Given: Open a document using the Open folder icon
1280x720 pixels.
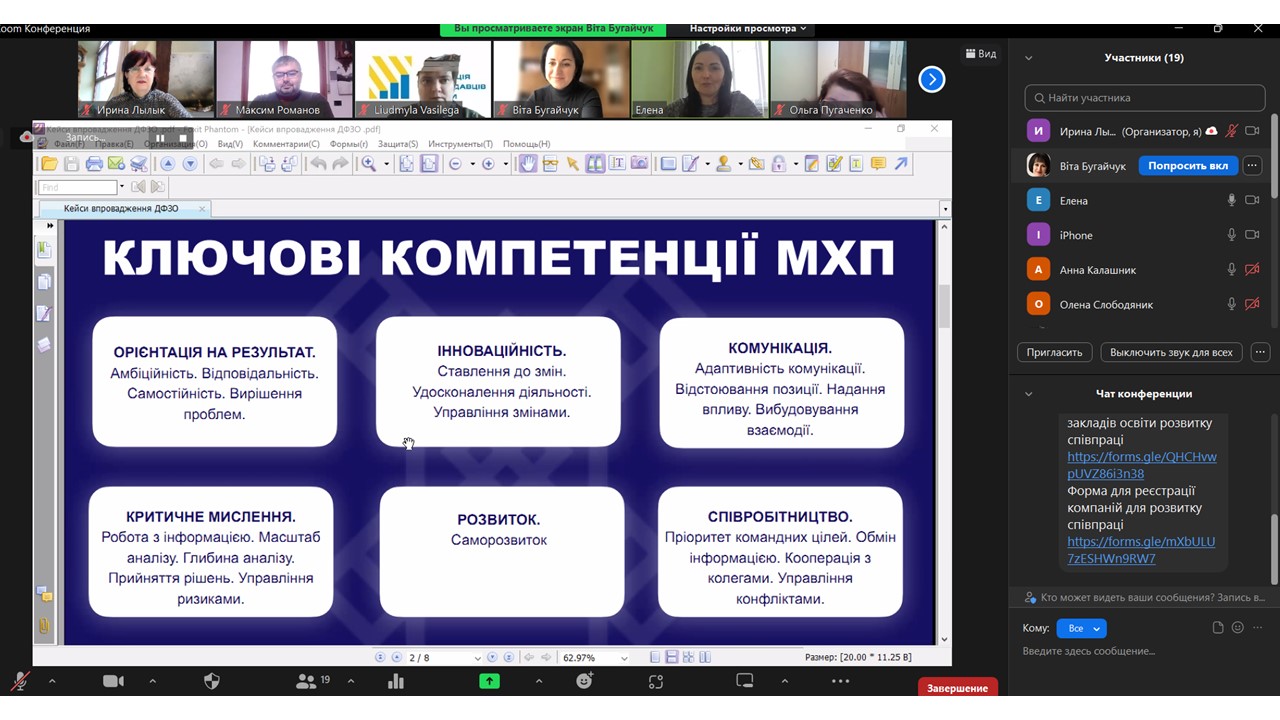Looking at the screenshot, I should pyautogui.click(x=49, y=163).
